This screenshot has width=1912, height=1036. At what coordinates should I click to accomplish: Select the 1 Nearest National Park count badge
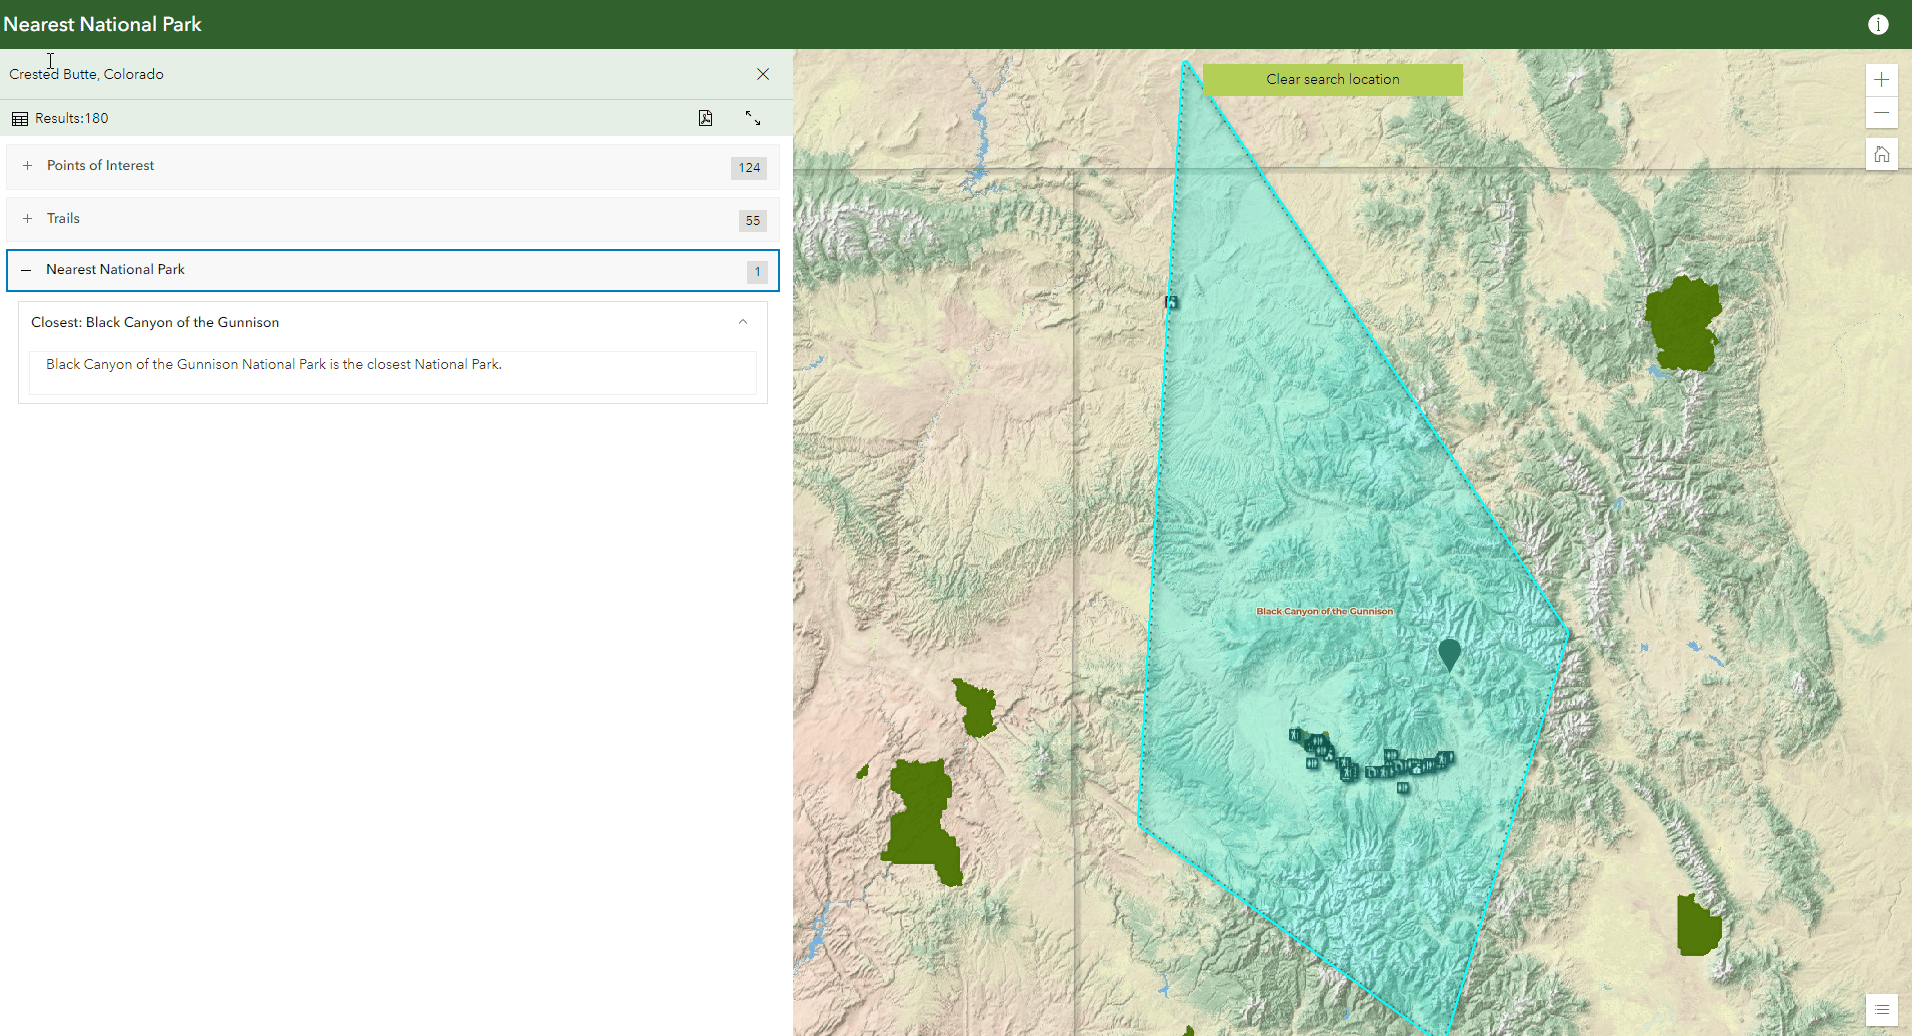[x=757, y=271]
